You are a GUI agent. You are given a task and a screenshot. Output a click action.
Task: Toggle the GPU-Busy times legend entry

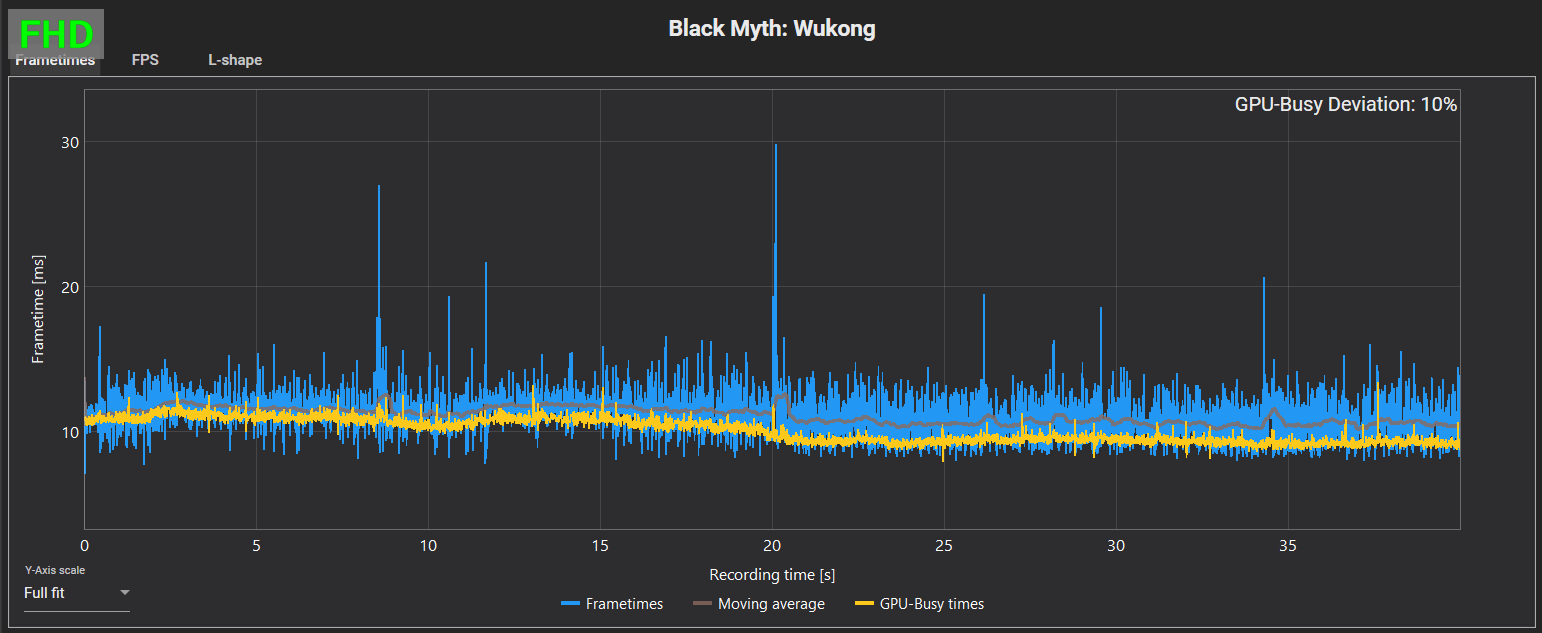click(x=920, y=604)
